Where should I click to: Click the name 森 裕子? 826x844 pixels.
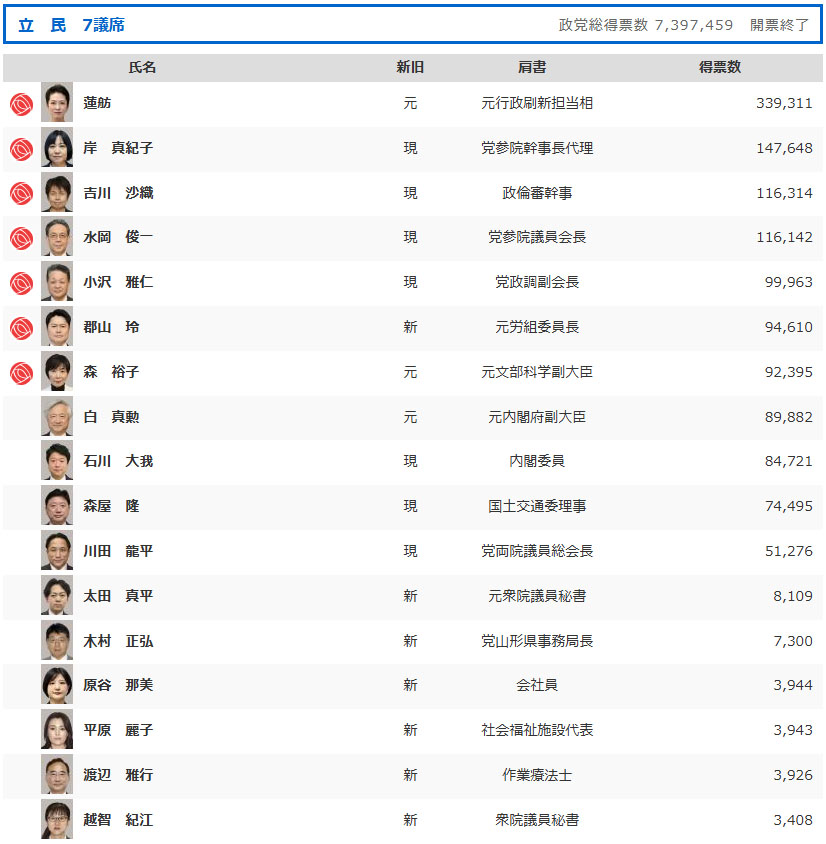click(111, 372)
